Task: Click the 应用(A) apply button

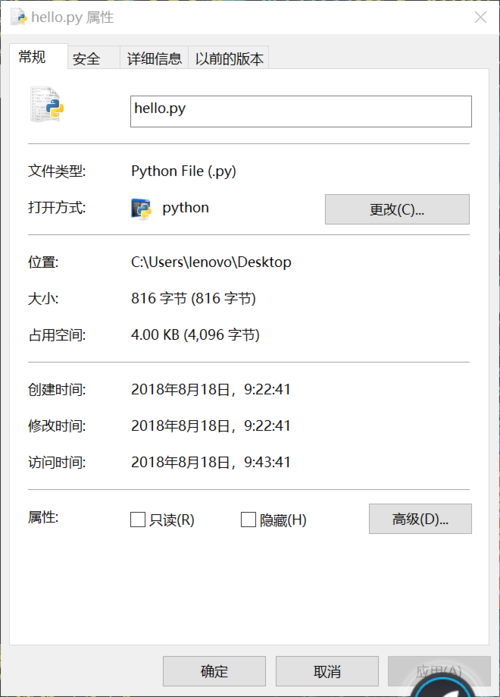Action: coord(439,671)
